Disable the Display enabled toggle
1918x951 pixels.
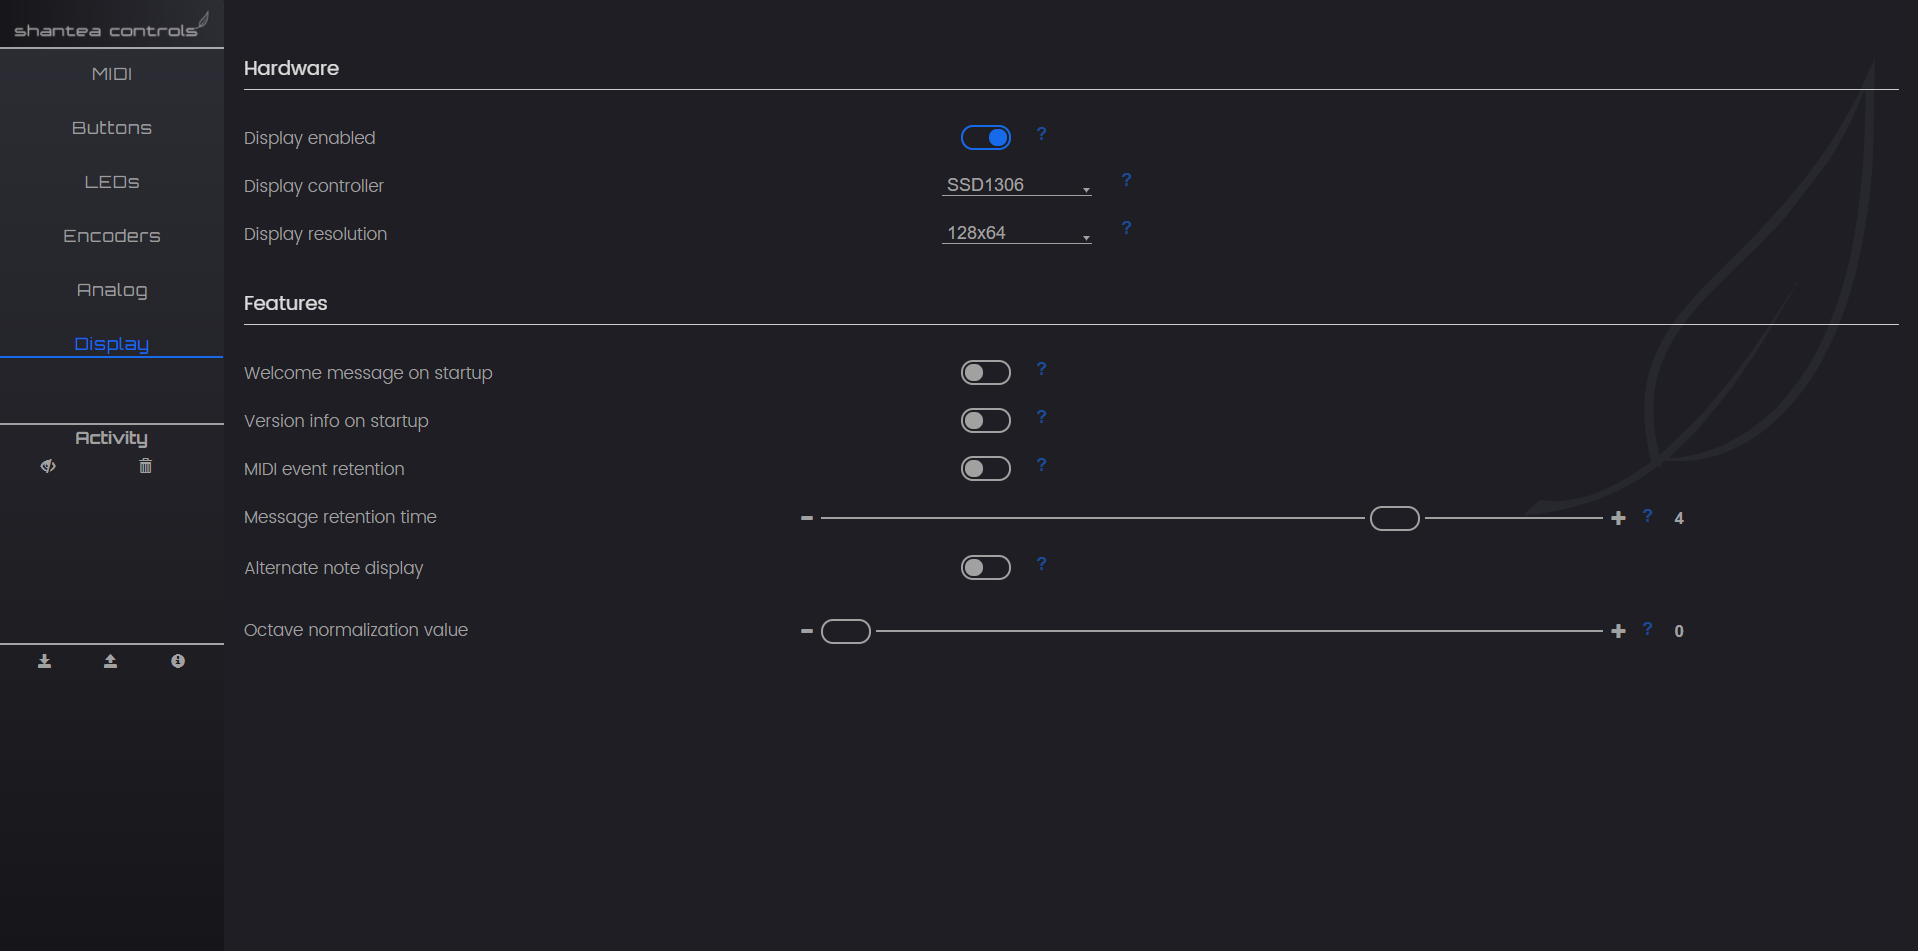(986, 138)
